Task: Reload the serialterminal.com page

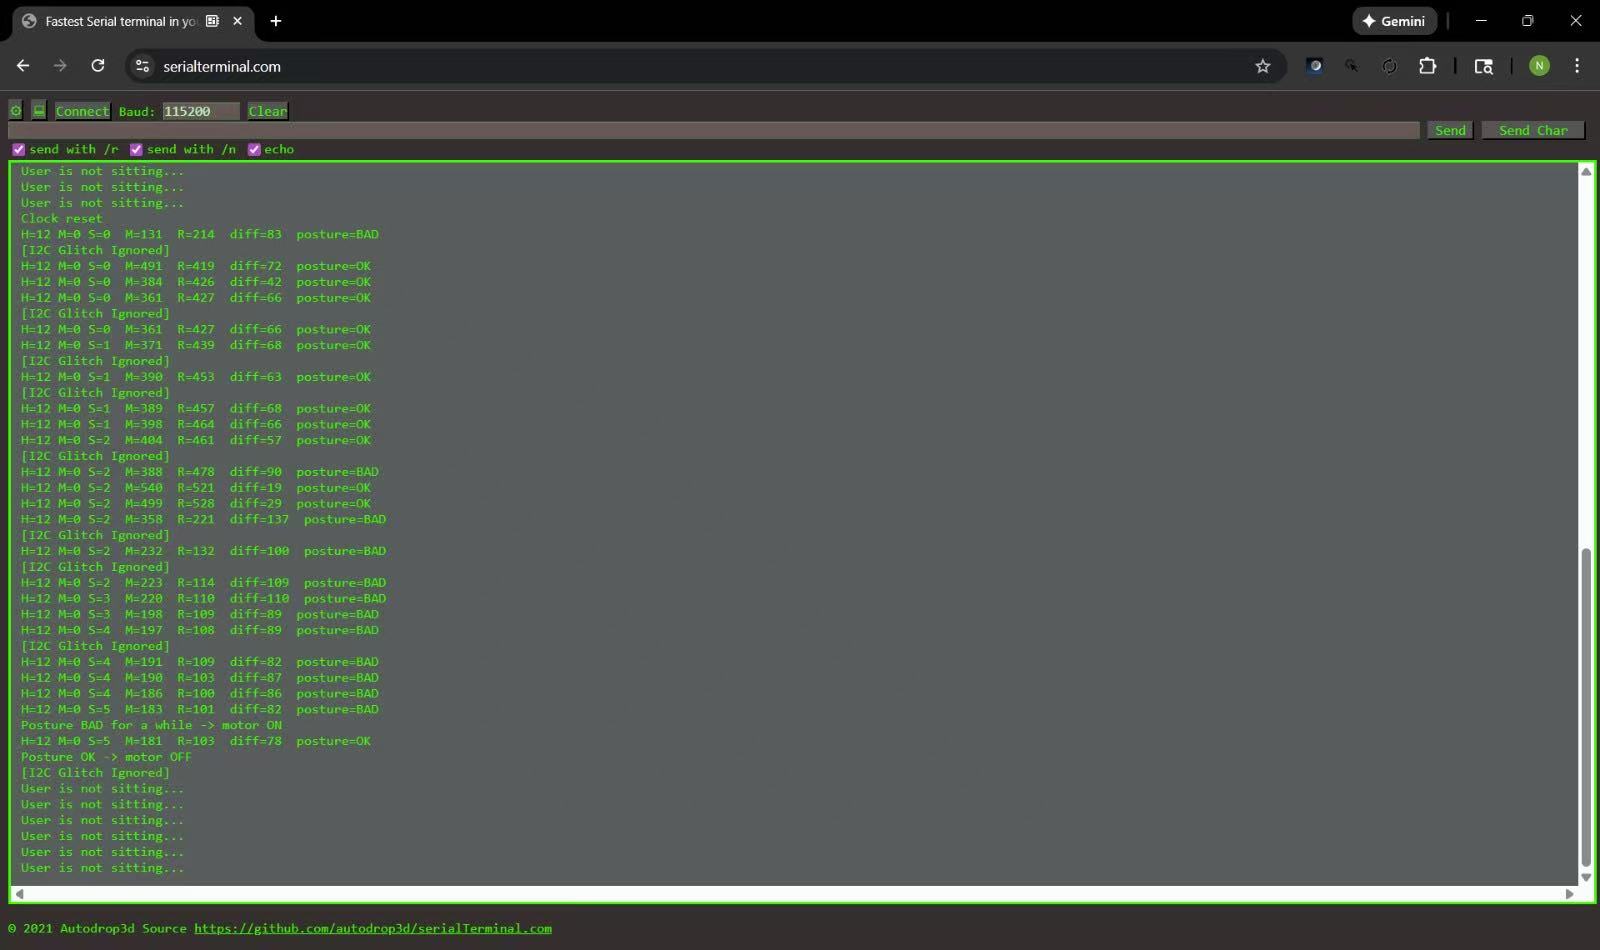Action: [98, 66]
